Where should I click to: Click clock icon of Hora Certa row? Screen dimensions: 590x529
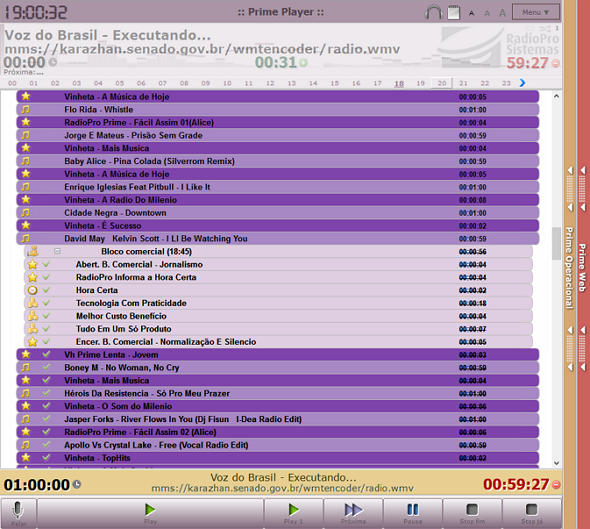(33, 290)
